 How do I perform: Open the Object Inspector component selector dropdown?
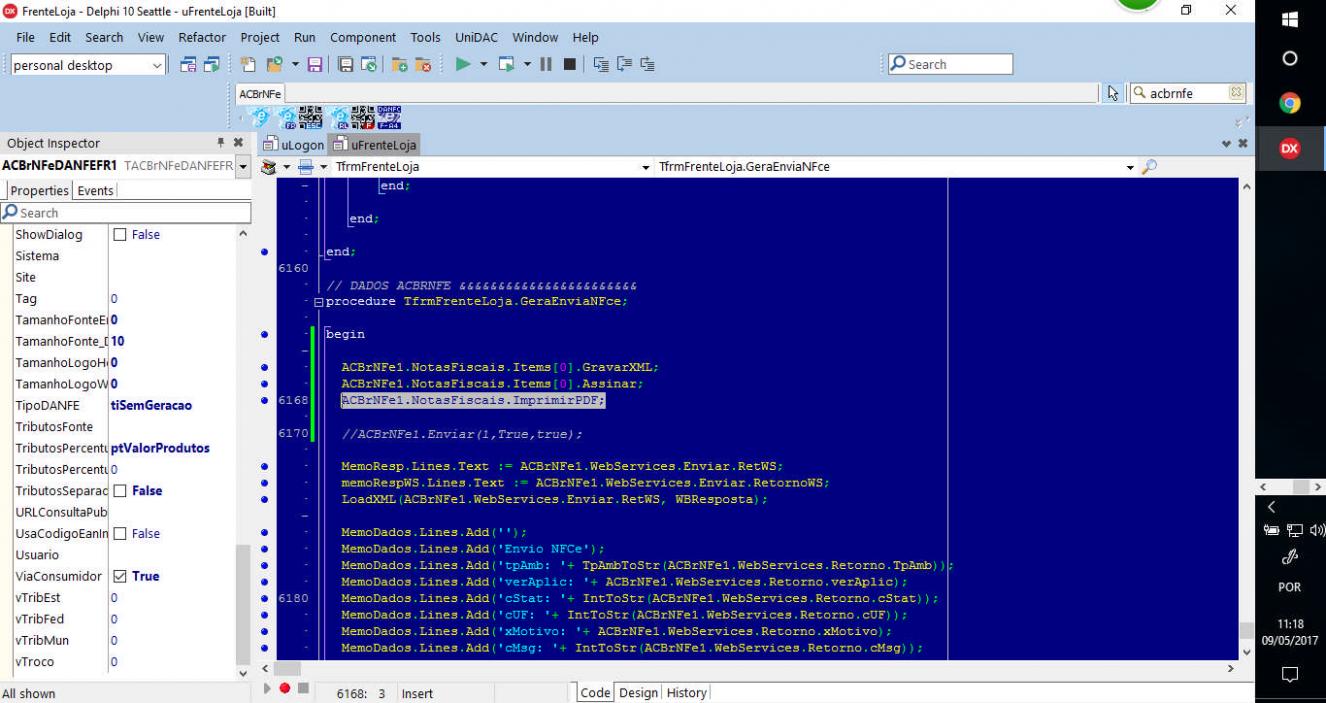point(243,165)
